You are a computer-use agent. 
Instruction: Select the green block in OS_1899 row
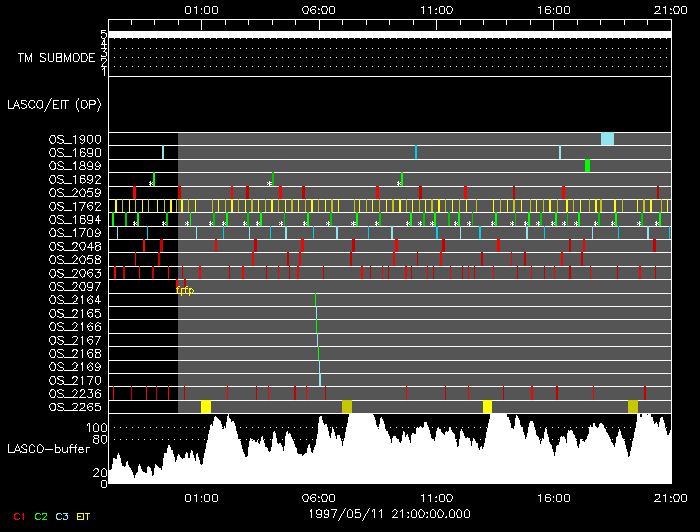[588, 166]
